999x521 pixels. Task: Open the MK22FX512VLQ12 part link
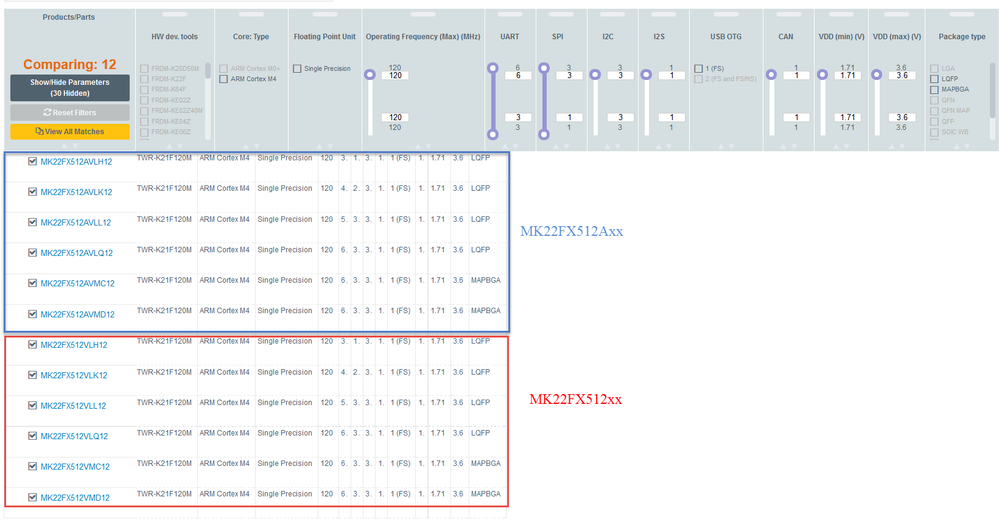point(75,436)
